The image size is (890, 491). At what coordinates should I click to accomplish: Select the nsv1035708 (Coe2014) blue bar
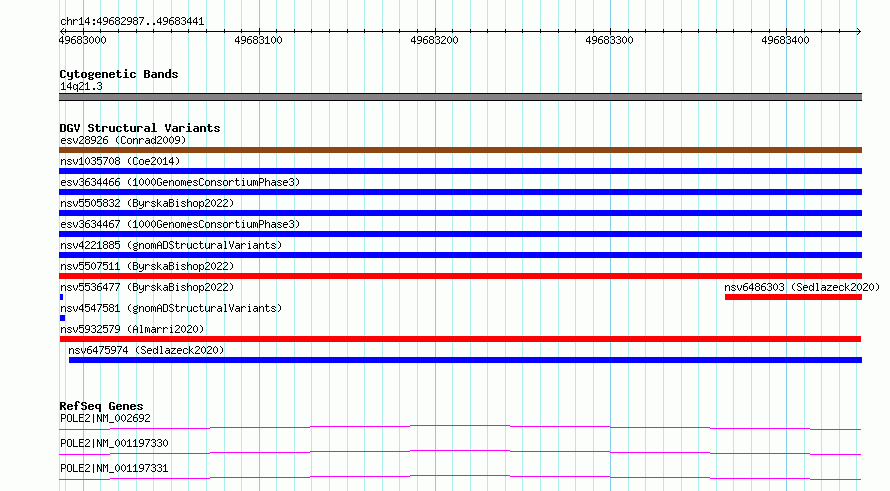pos(460,171)
